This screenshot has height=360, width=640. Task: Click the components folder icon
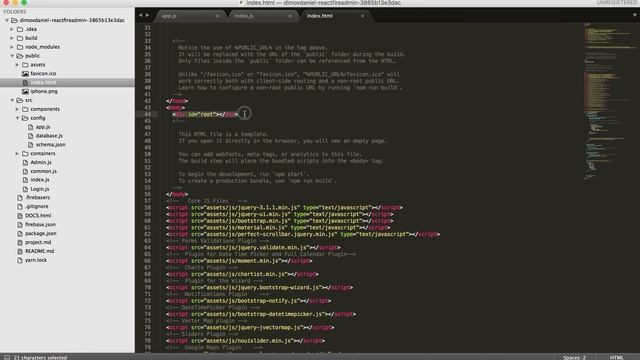click(25, 109)
